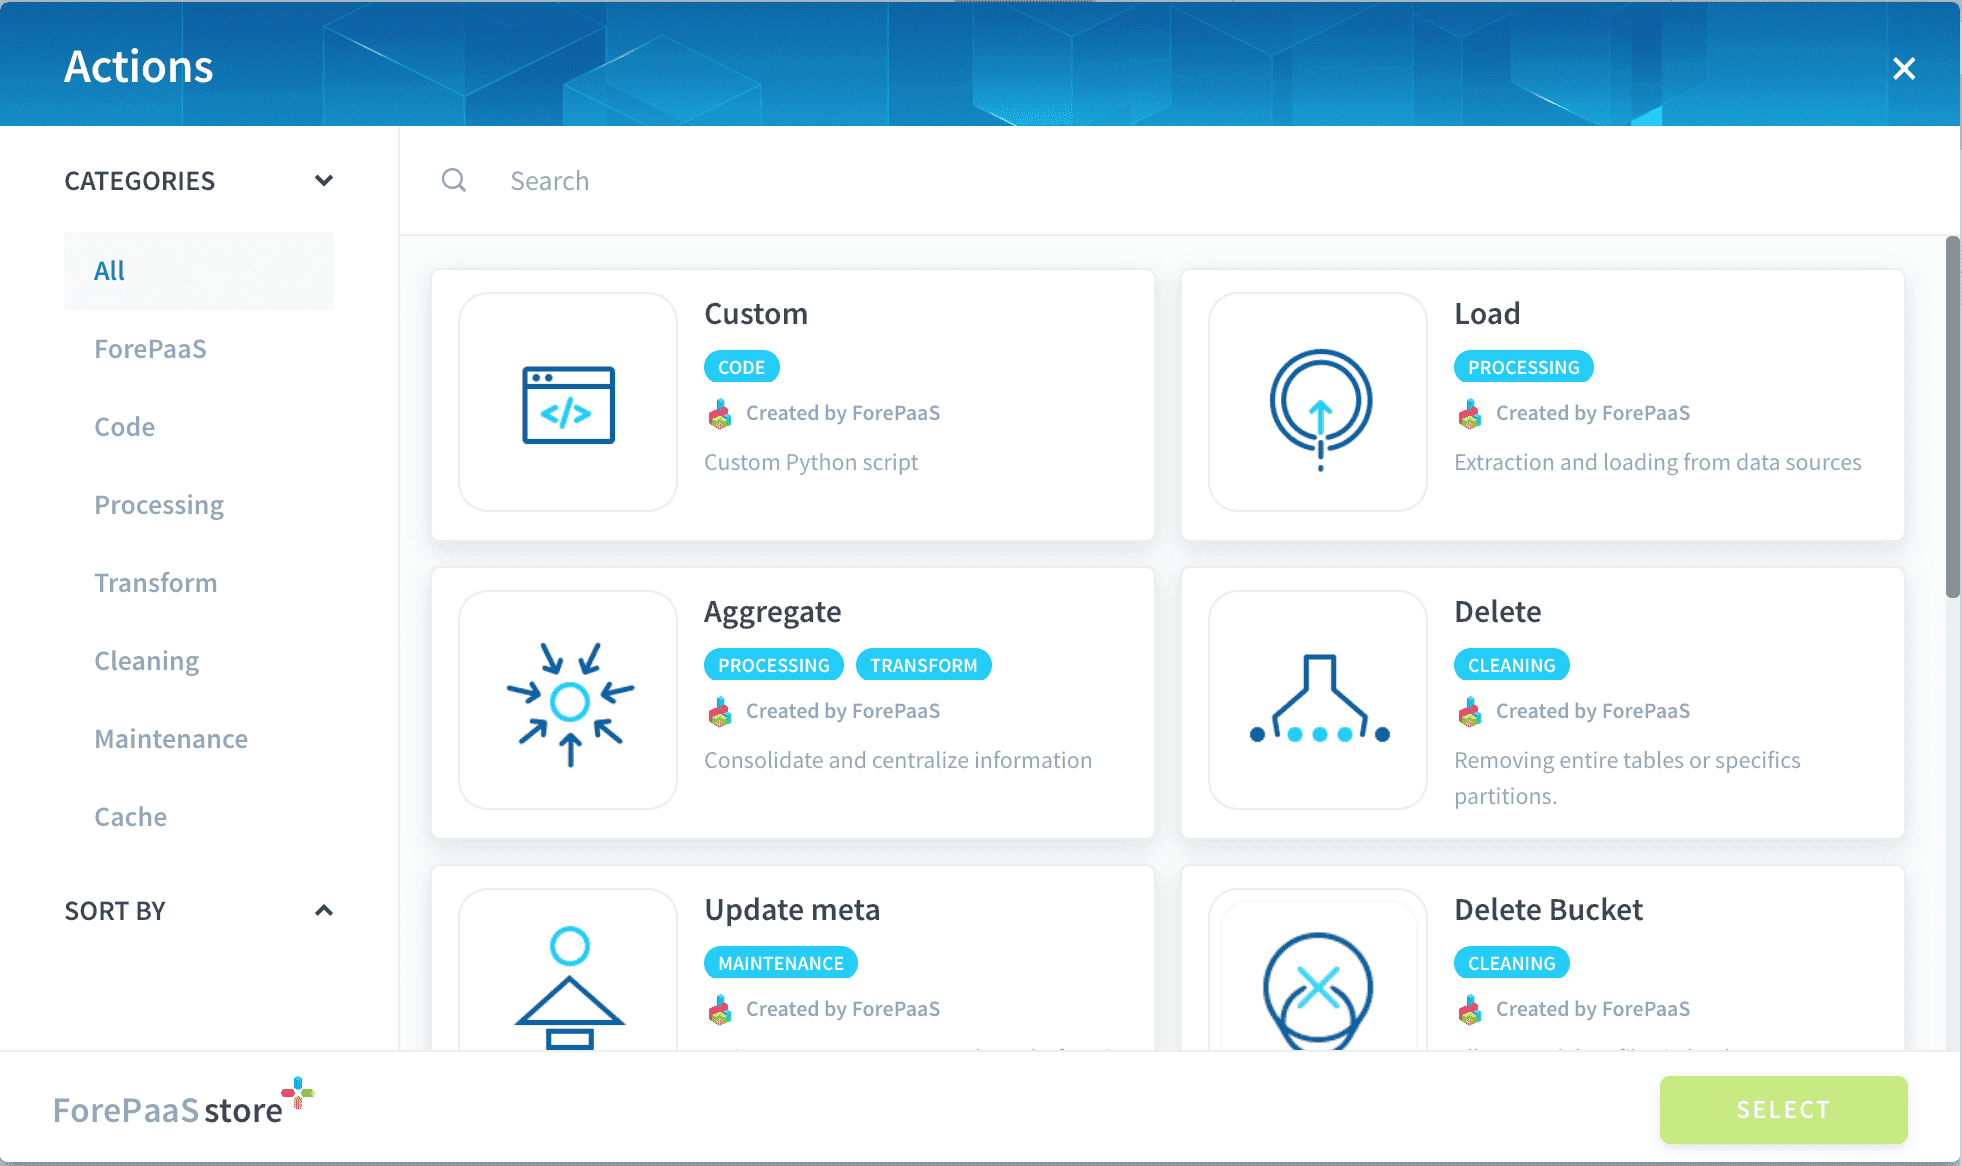Click the SORT BY heading label
This screenshot has height=1166, width=1962.
(115, 911)
